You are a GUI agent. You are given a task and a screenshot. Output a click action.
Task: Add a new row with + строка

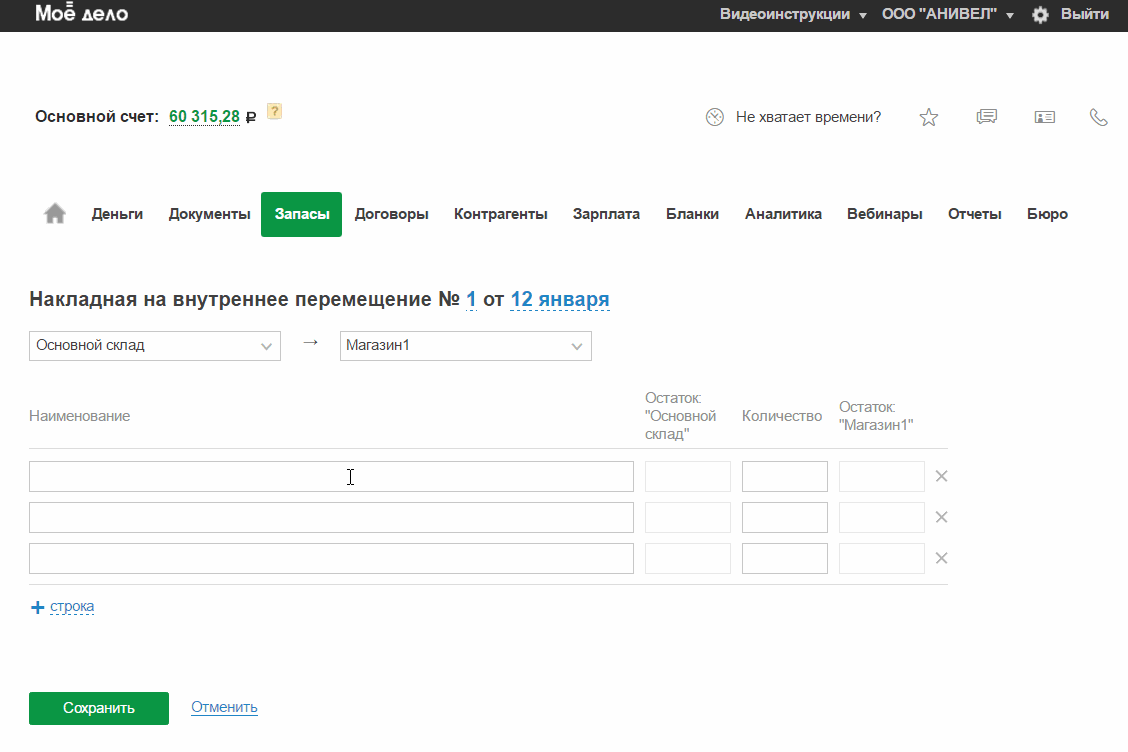pos(63,607)
